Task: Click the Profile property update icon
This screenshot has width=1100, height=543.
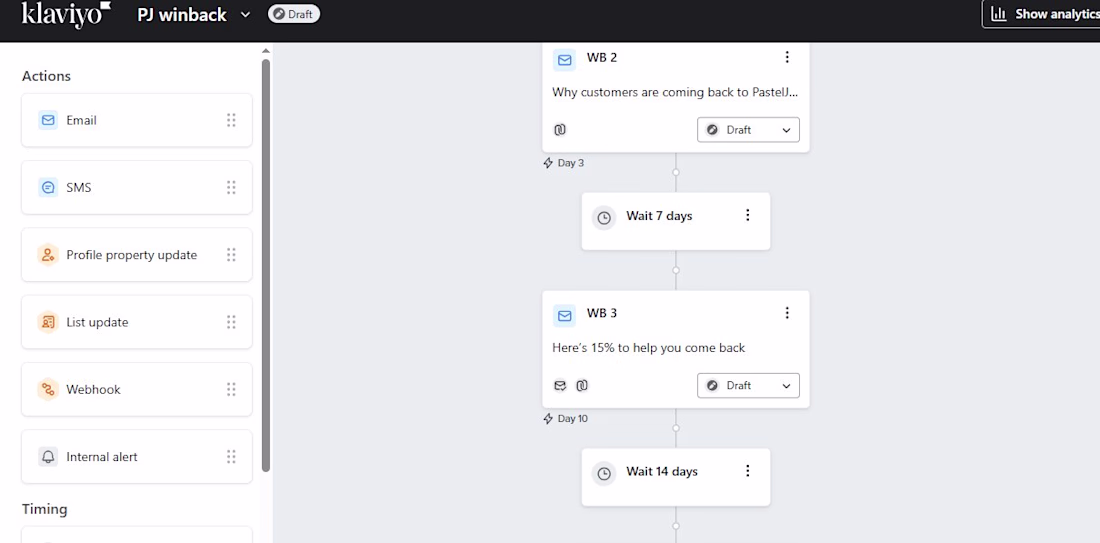Action: tap(48, 255)
